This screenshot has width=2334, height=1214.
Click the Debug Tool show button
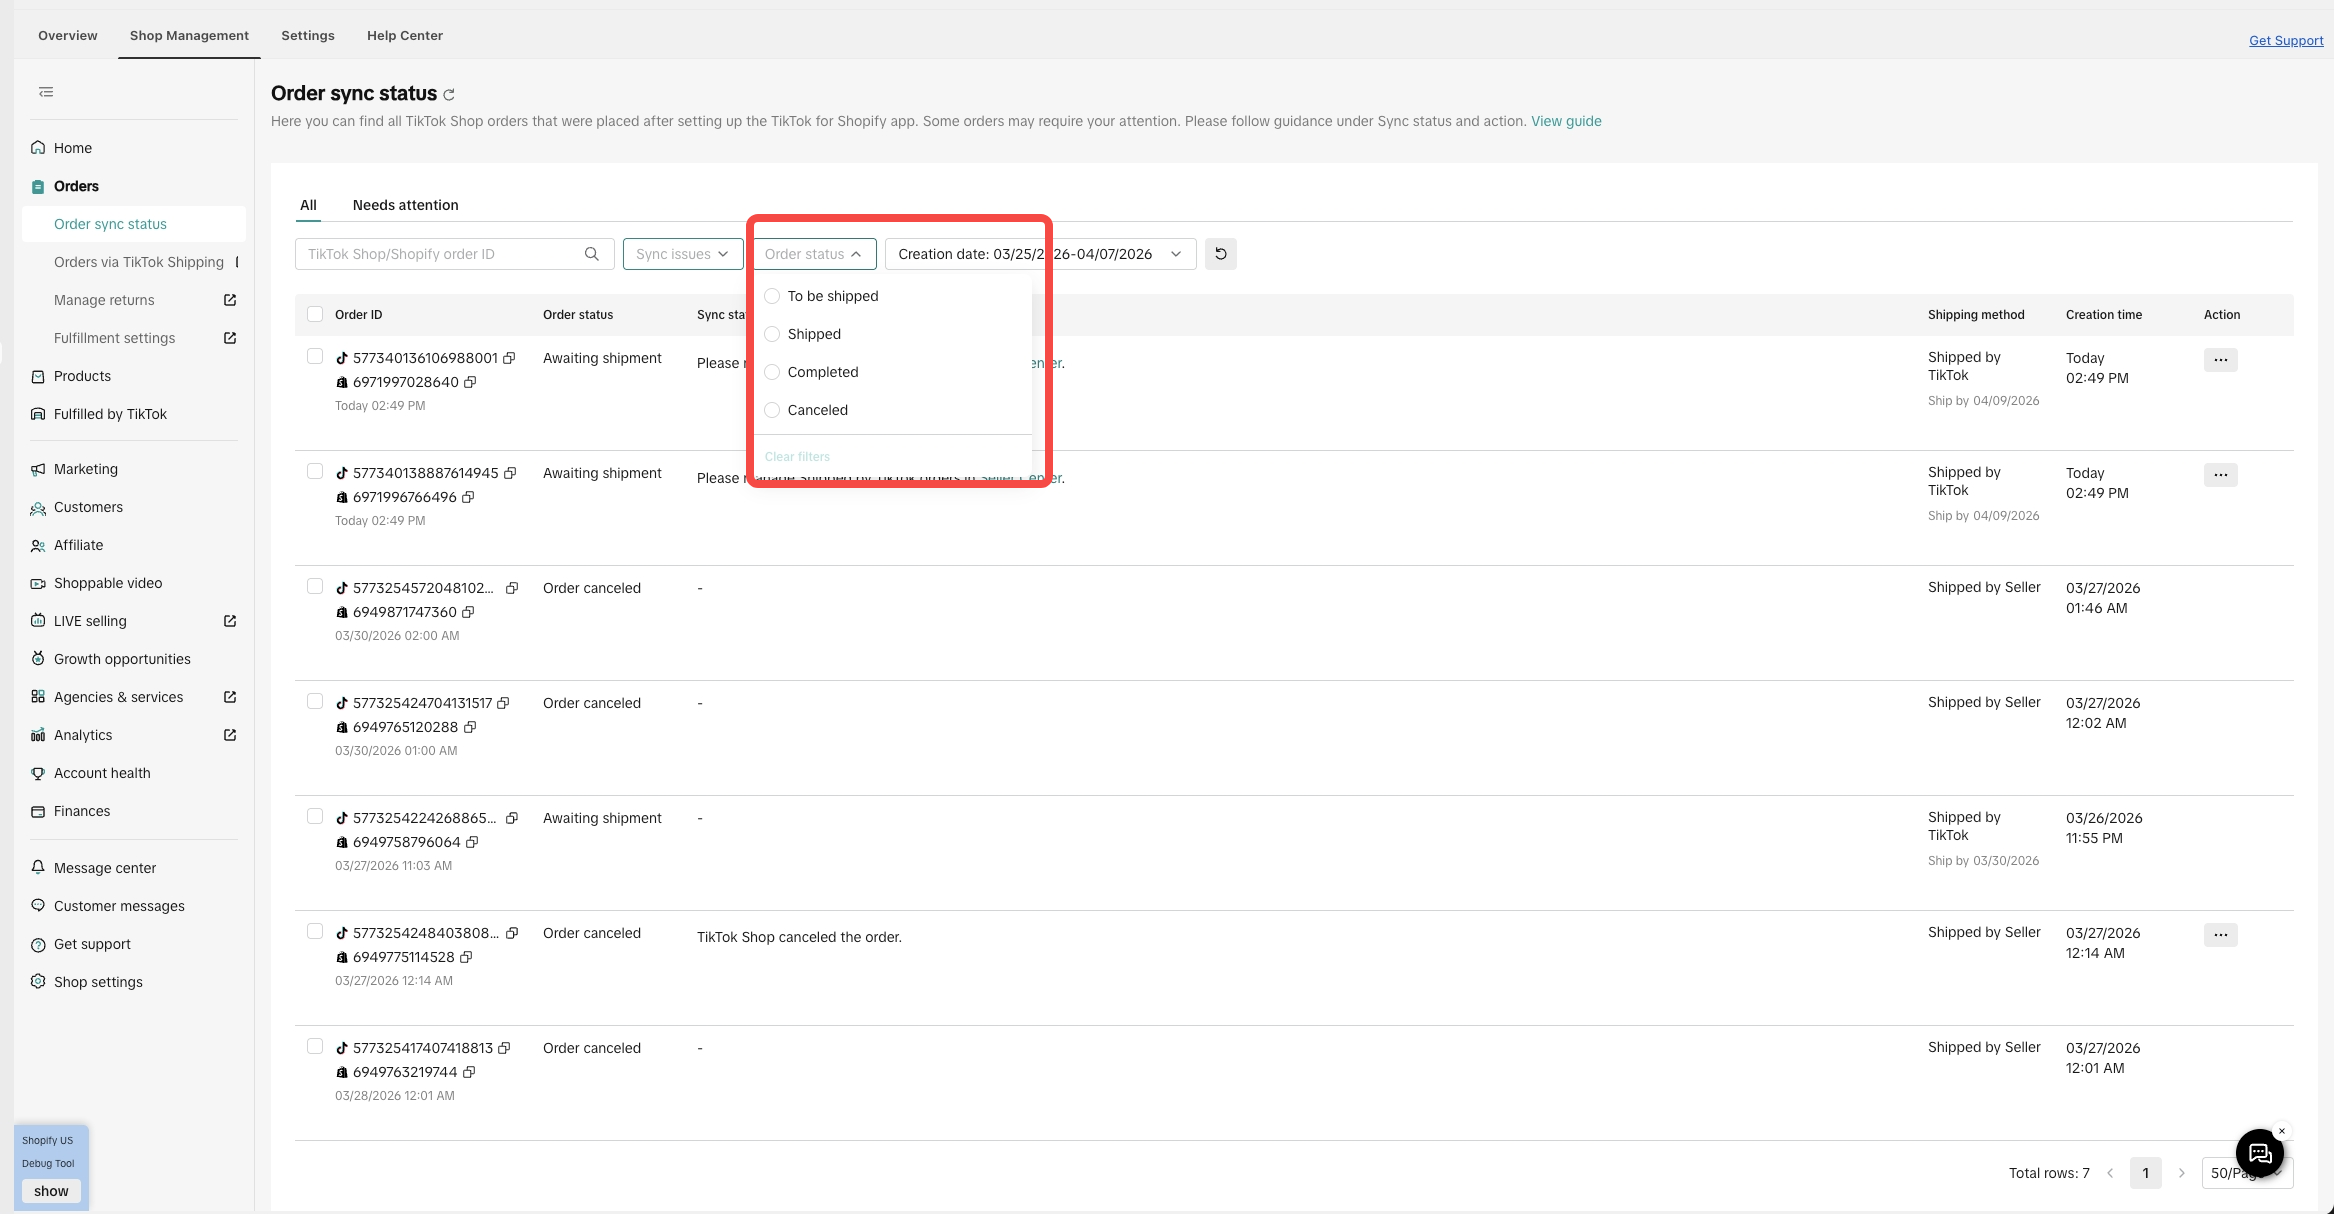[51, 1191]
